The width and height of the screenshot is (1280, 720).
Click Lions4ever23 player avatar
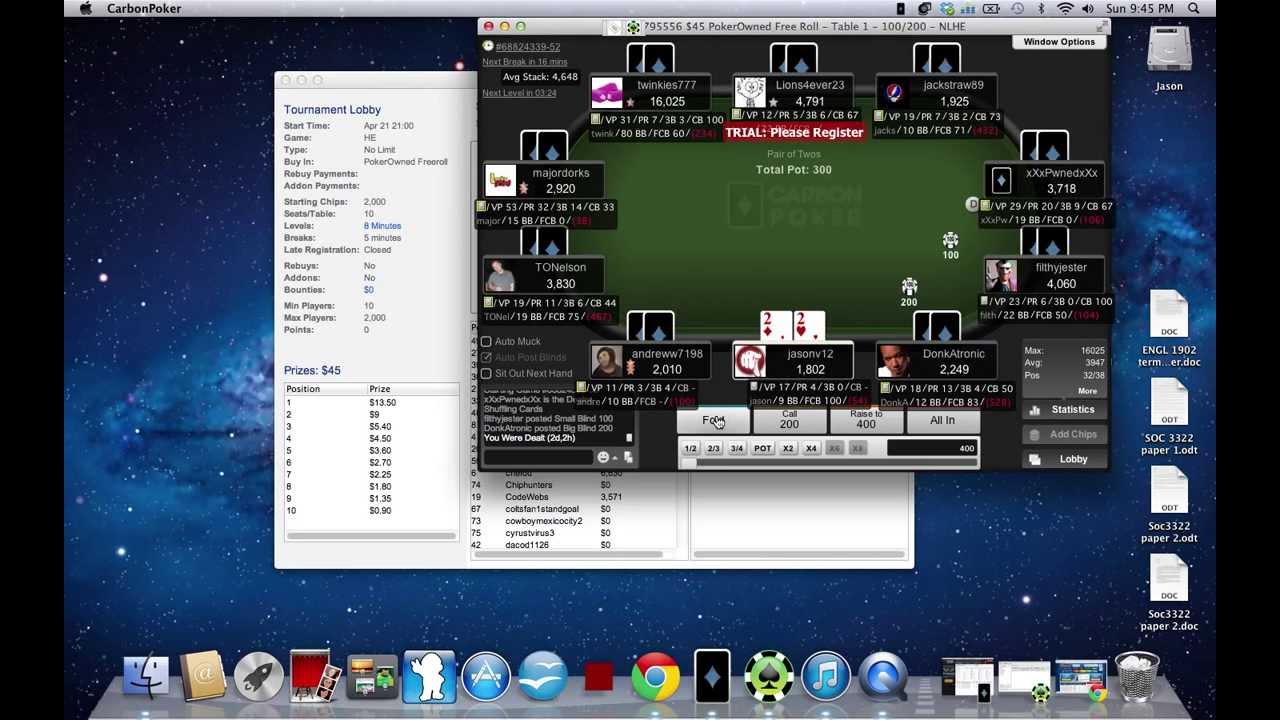pos(749,93)
